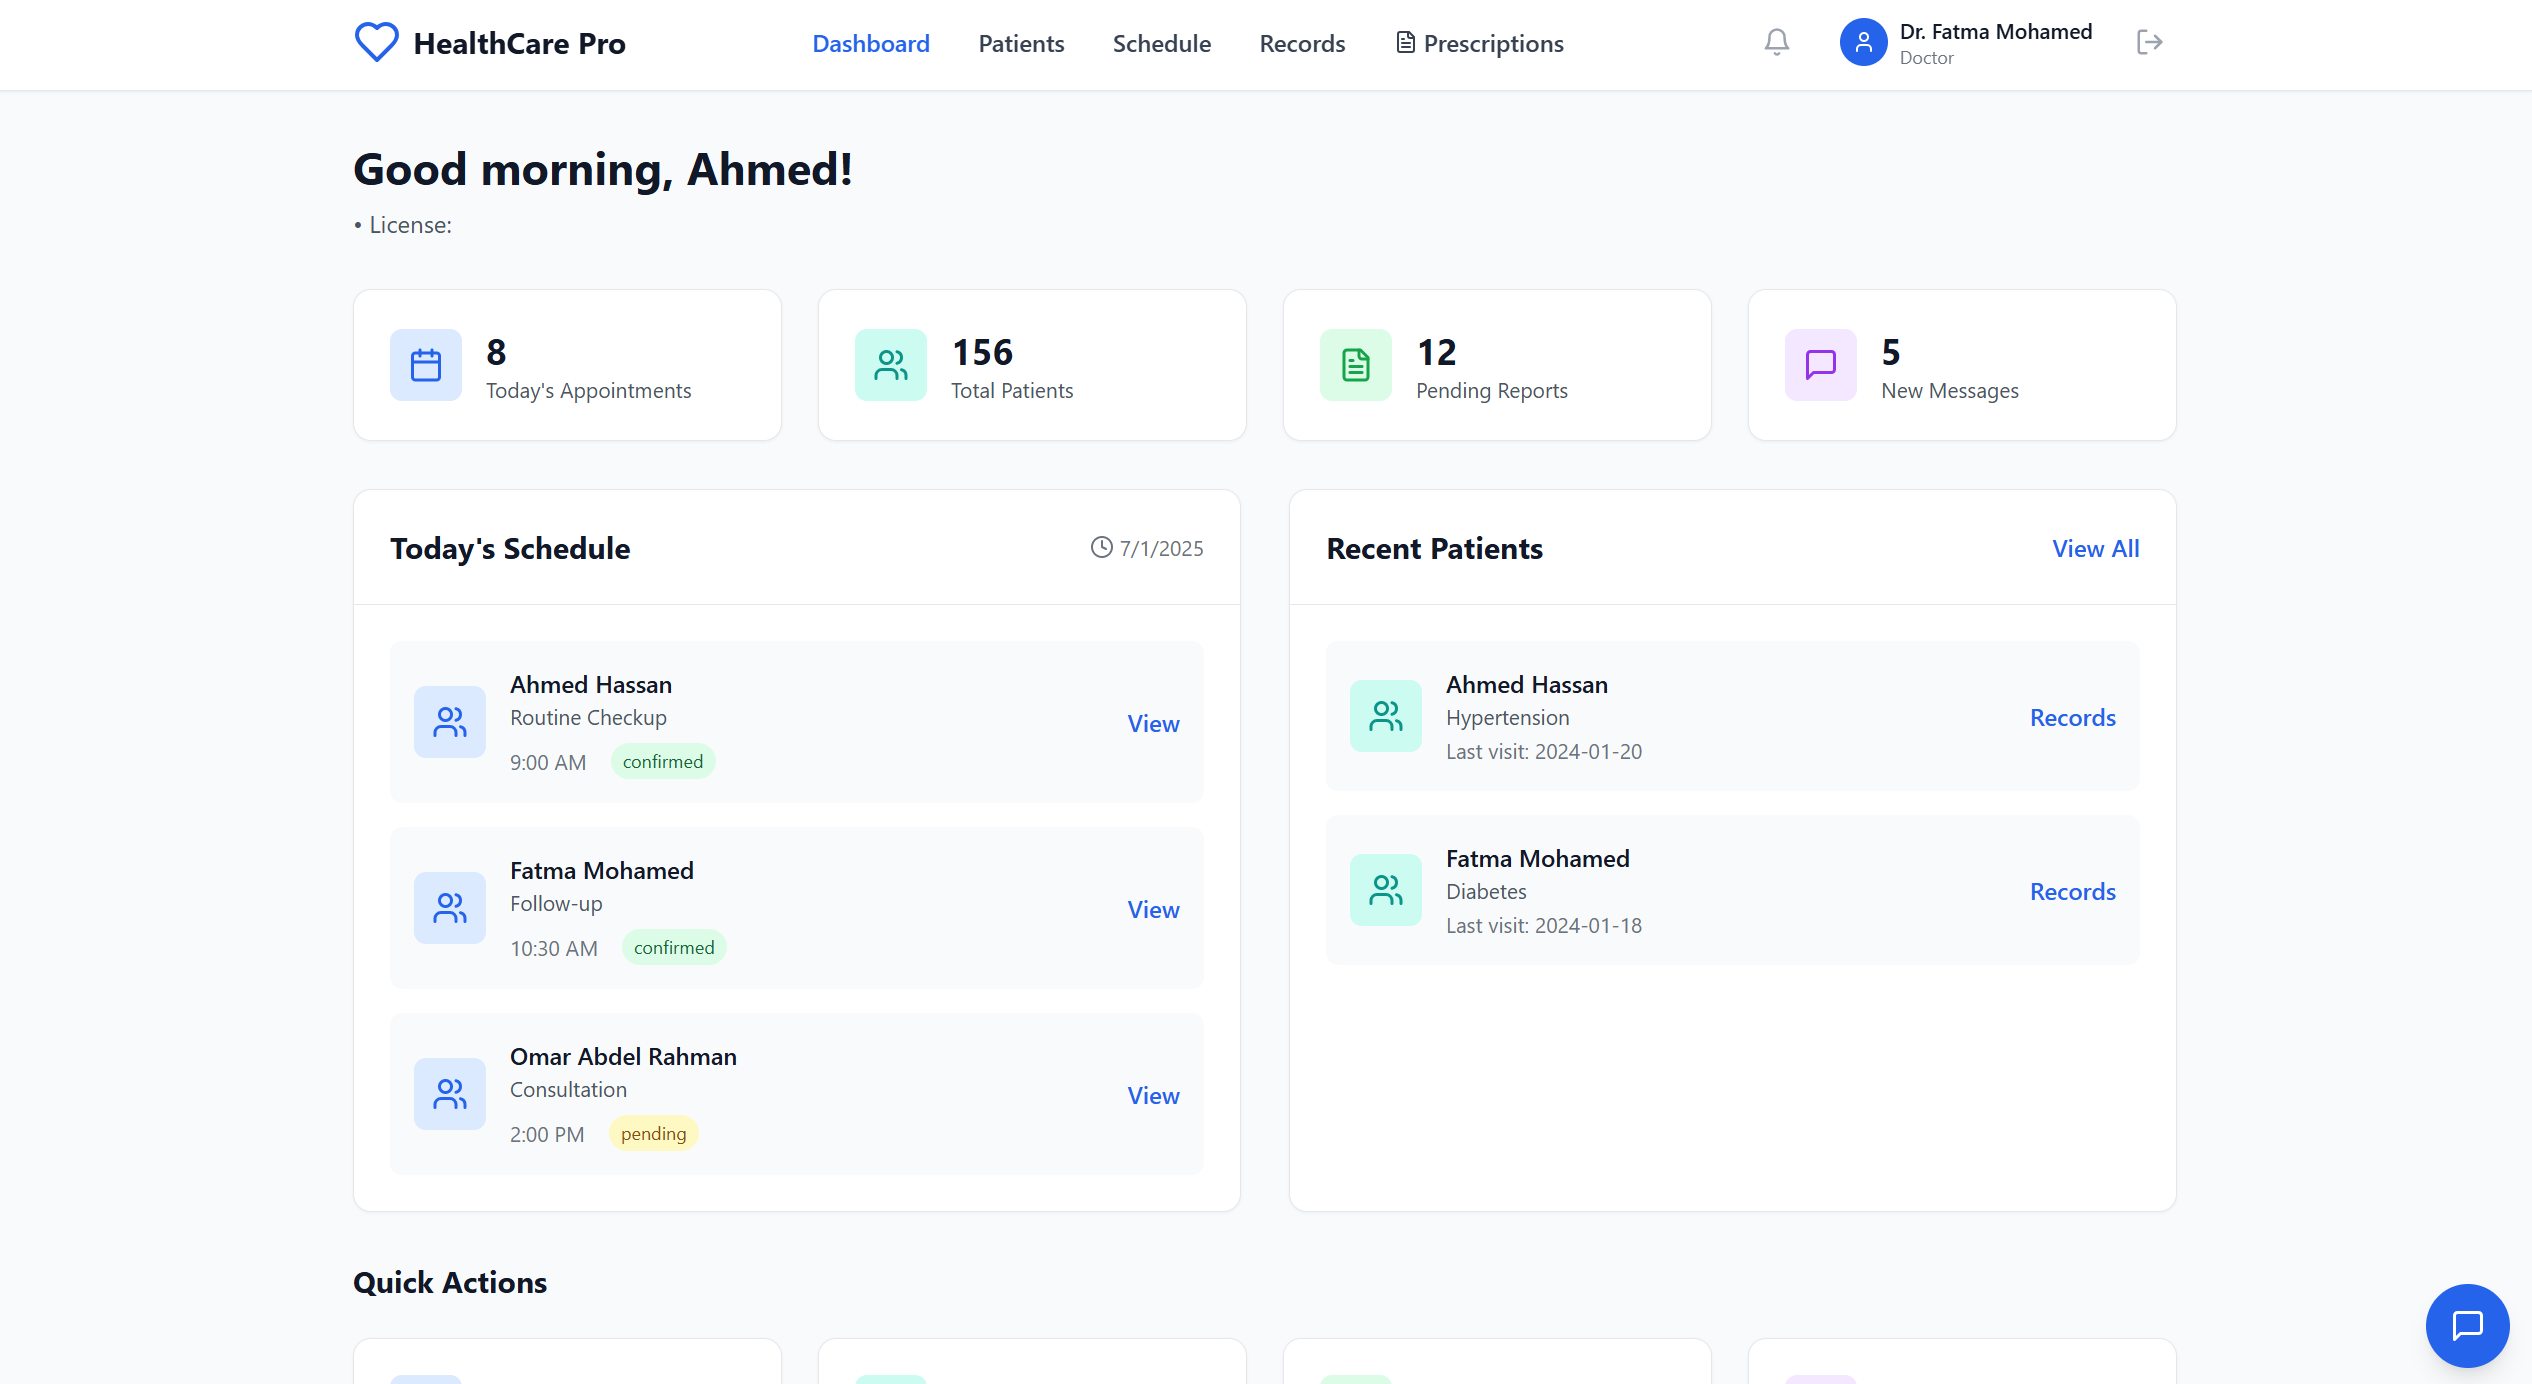2532x1384 pixels.
Task: Click the Total Patients people icon
Action: pos(890,365)
